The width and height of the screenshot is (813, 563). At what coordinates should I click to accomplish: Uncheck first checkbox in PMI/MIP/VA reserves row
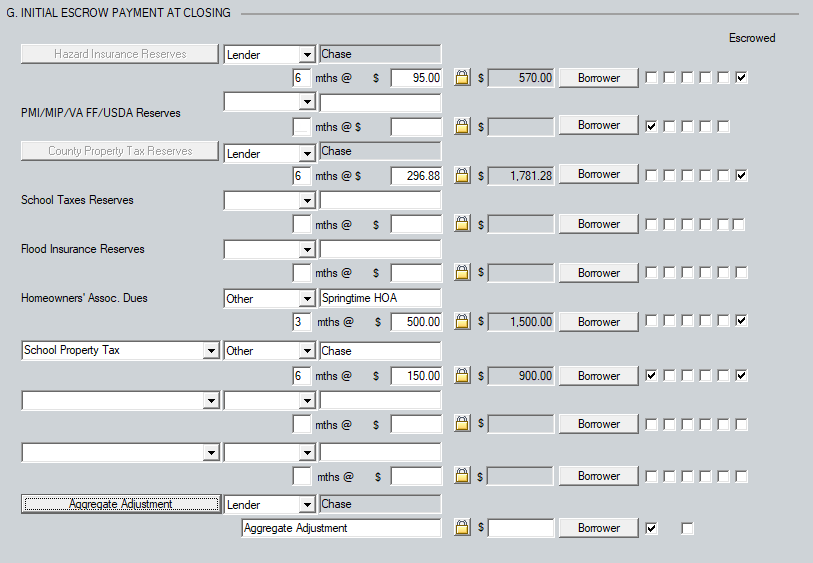pyautogui.click(x=652, y=126)
